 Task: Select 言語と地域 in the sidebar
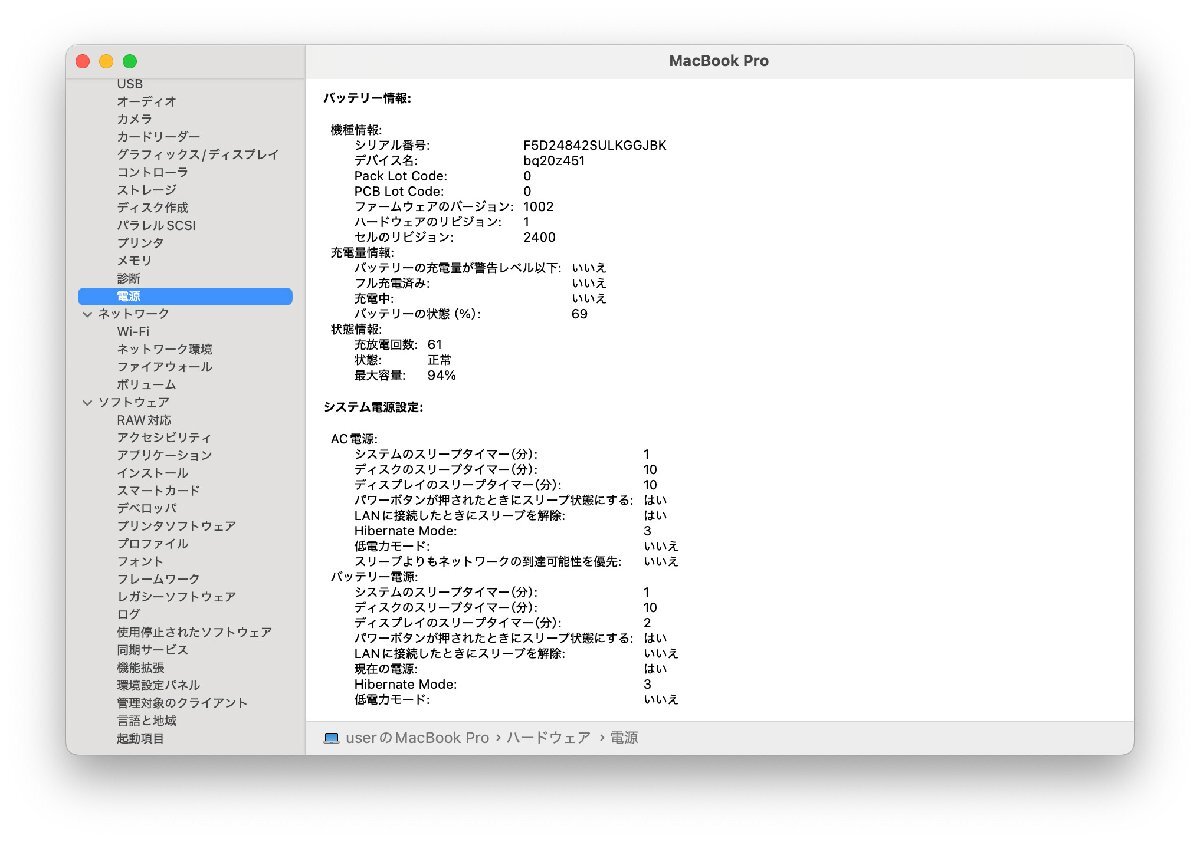147,720
